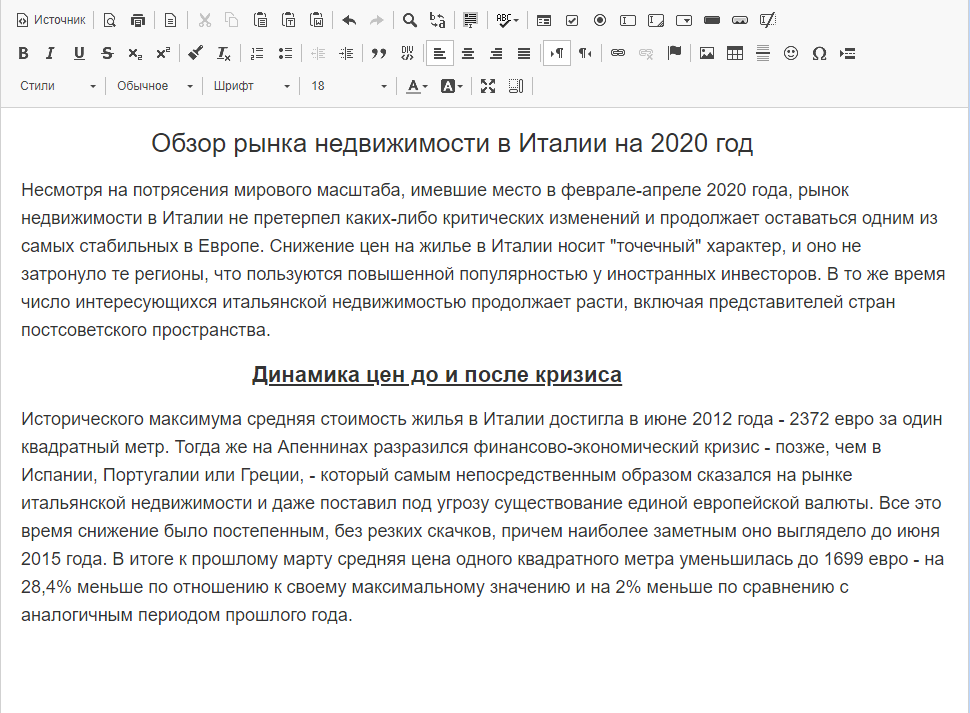This screenshot has height=713, width=970.
Task: Open the Templates dialog
Action: tap(170, 20)
